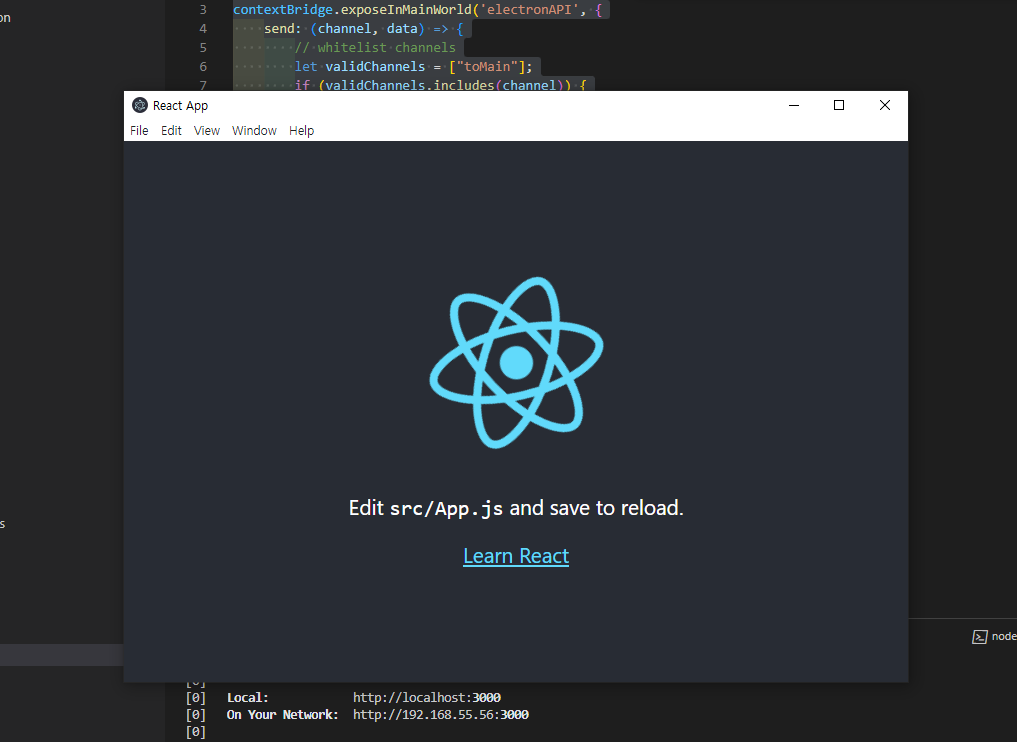Viewport: 1017px width, 742px height.
Task: Close the React App window
Action: [x=885, y=105]
